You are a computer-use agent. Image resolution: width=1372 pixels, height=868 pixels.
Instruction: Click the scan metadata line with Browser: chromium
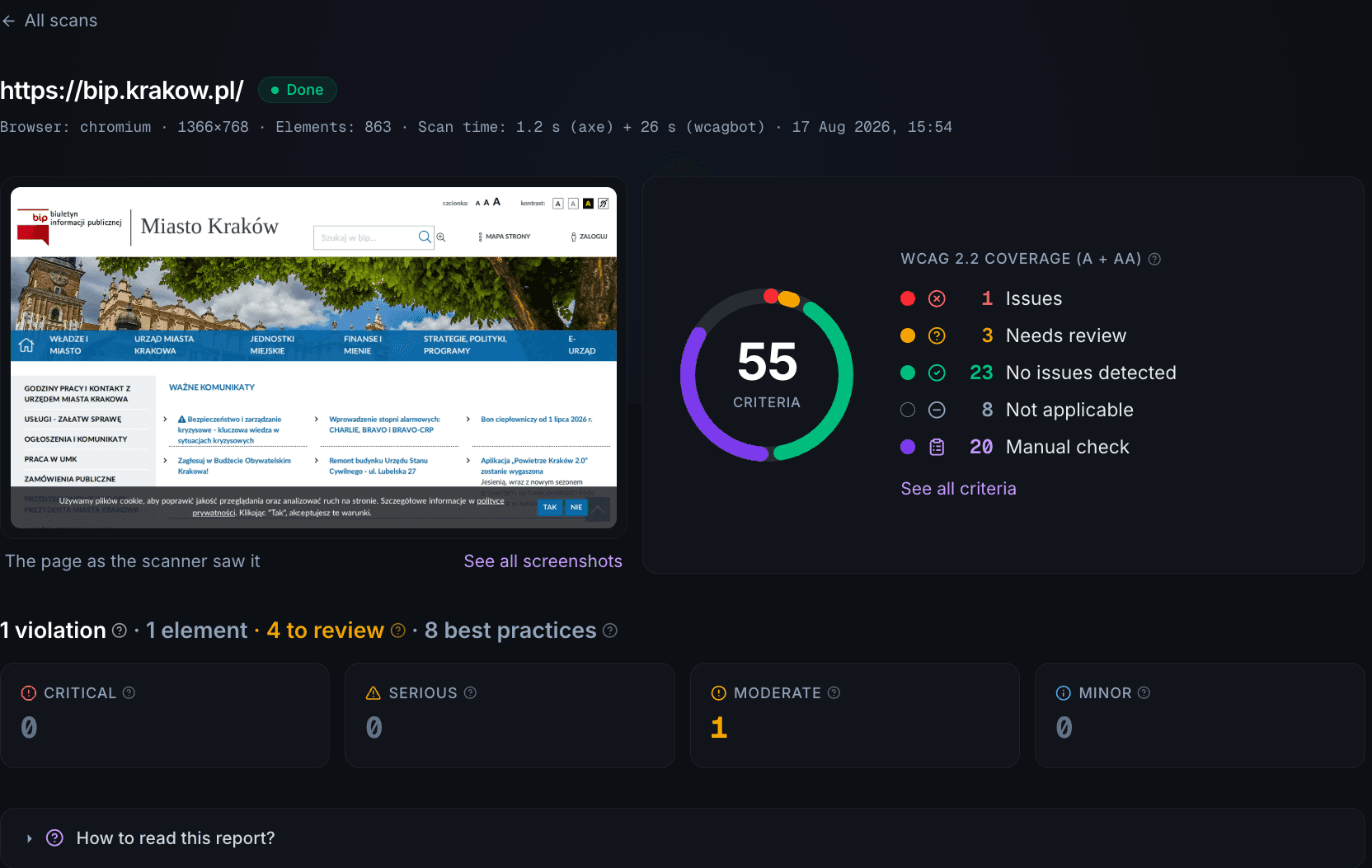click(x=476, y=127)
